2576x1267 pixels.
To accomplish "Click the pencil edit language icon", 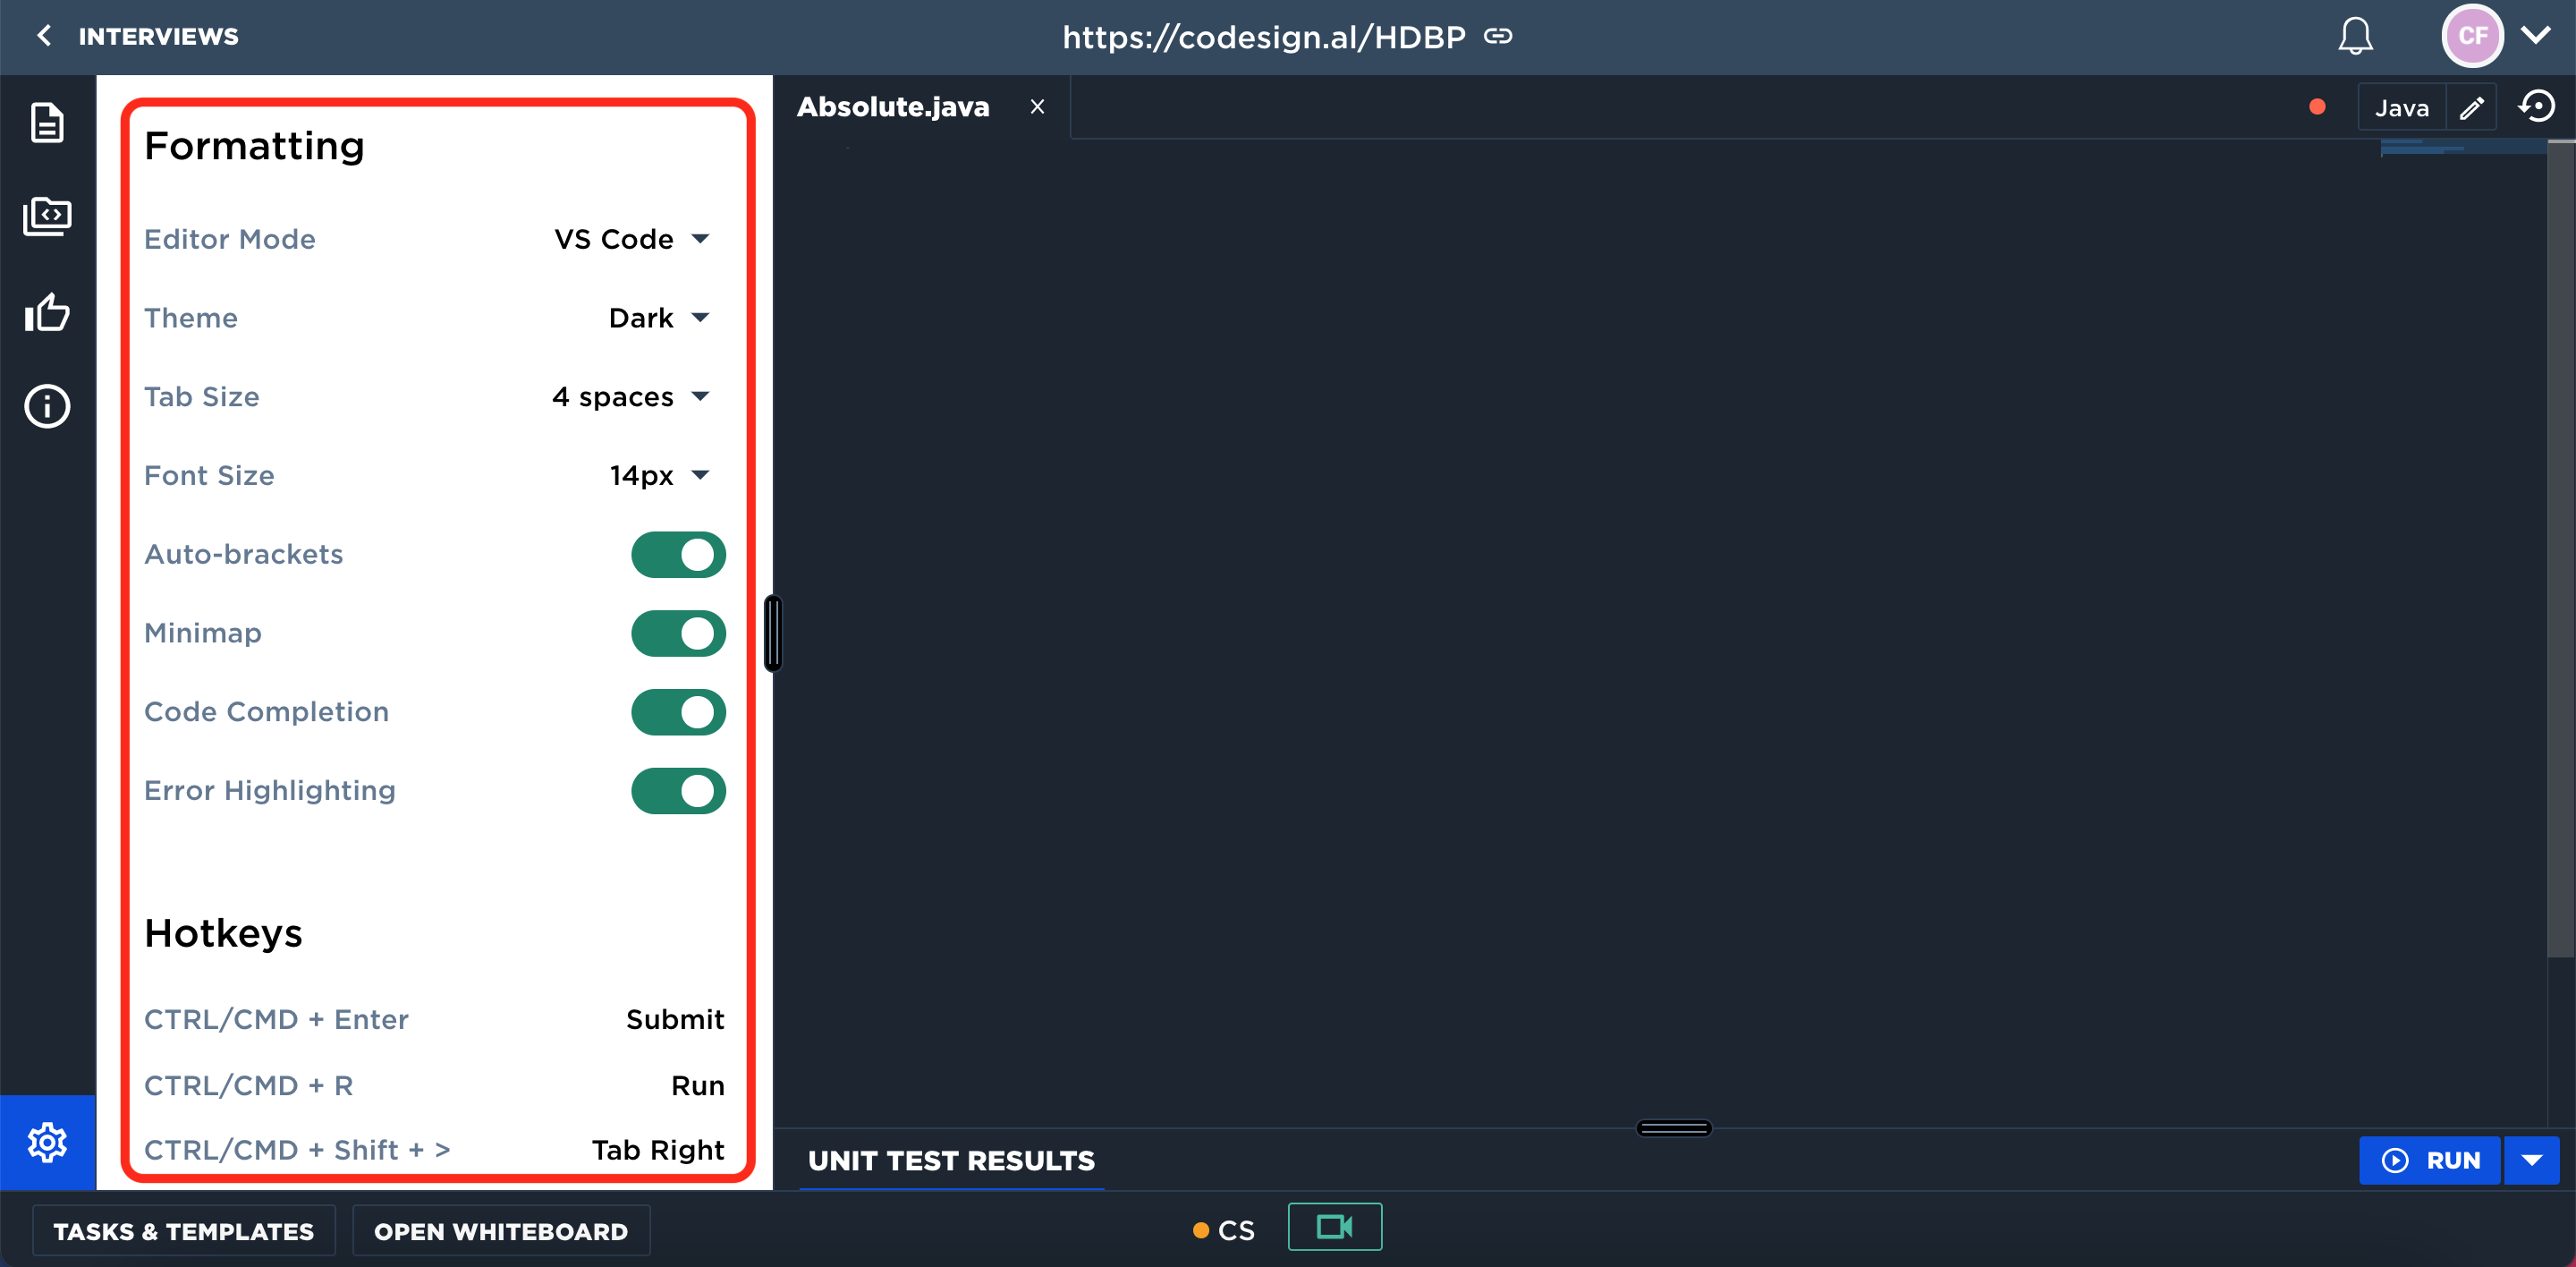I will [x=2472, y=107].
